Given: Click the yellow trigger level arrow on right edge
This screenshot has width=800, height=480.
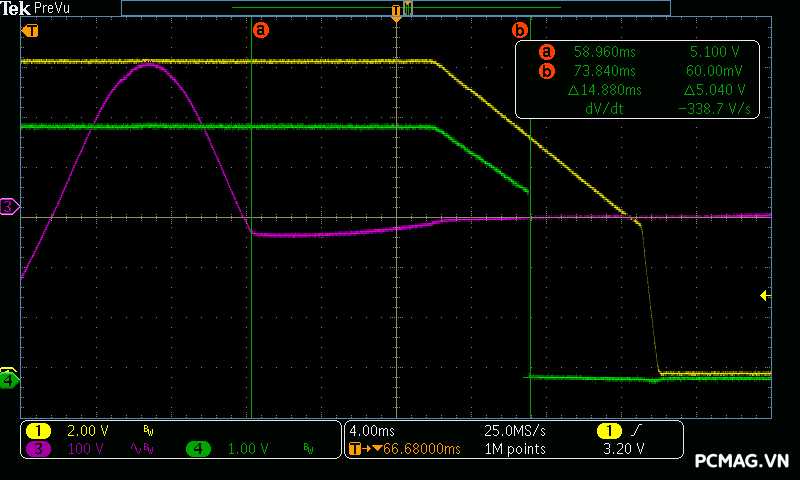Looking at the screenshot, I should 765,295.
